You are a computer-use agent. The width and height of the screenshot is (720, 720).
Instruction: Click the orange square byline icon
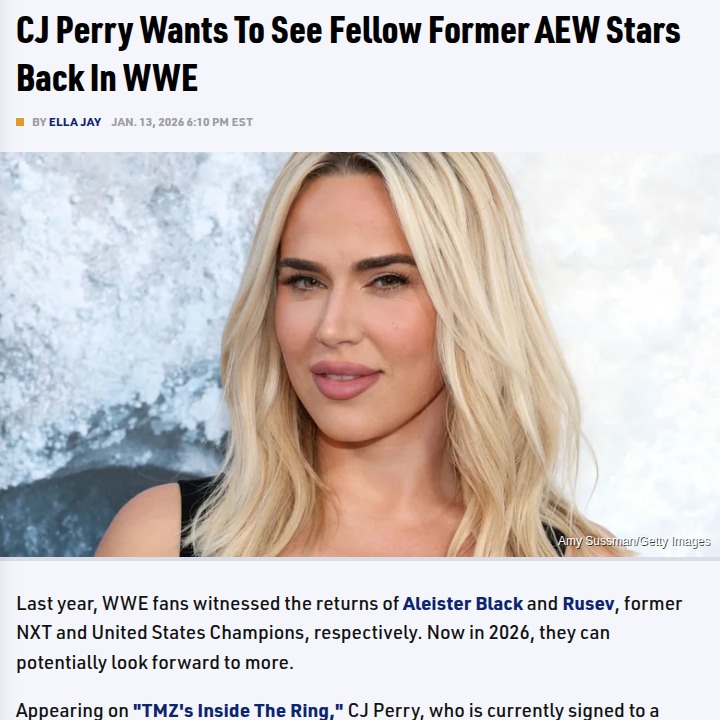tap(20, 122)
